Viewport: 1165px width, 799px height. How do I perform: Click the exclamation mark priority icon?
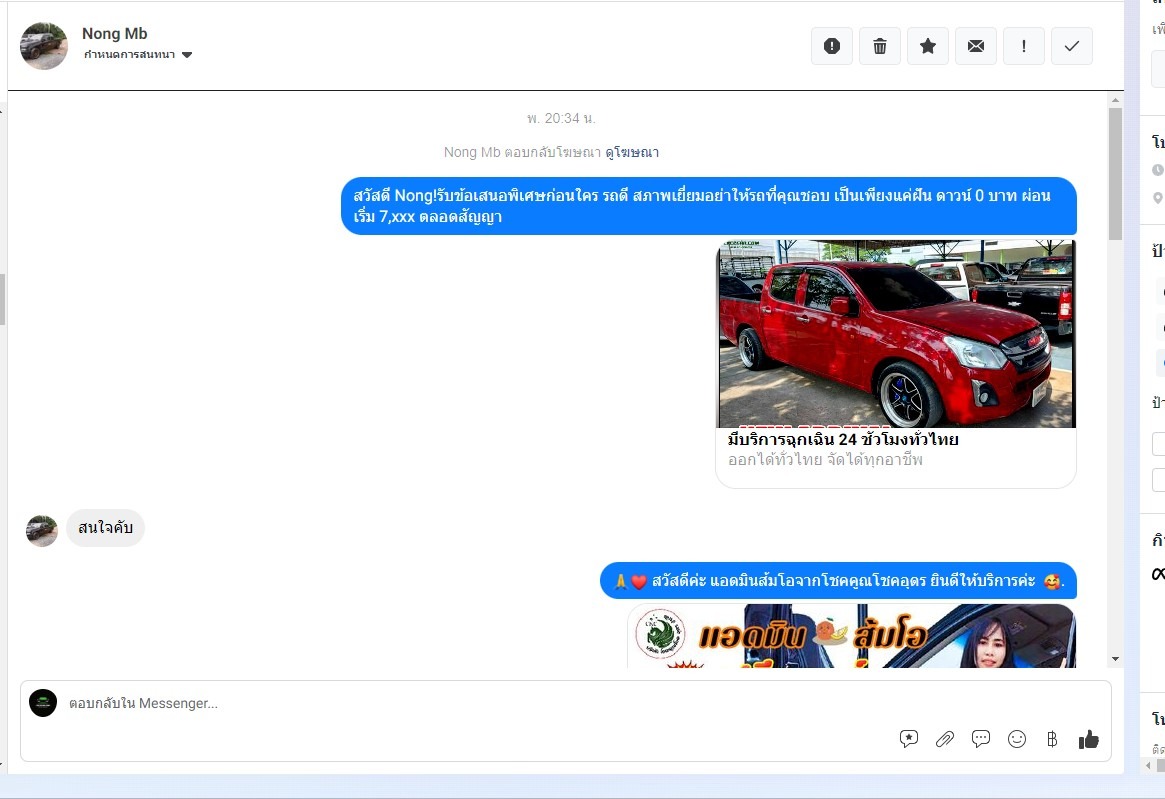coord(1024,46)
